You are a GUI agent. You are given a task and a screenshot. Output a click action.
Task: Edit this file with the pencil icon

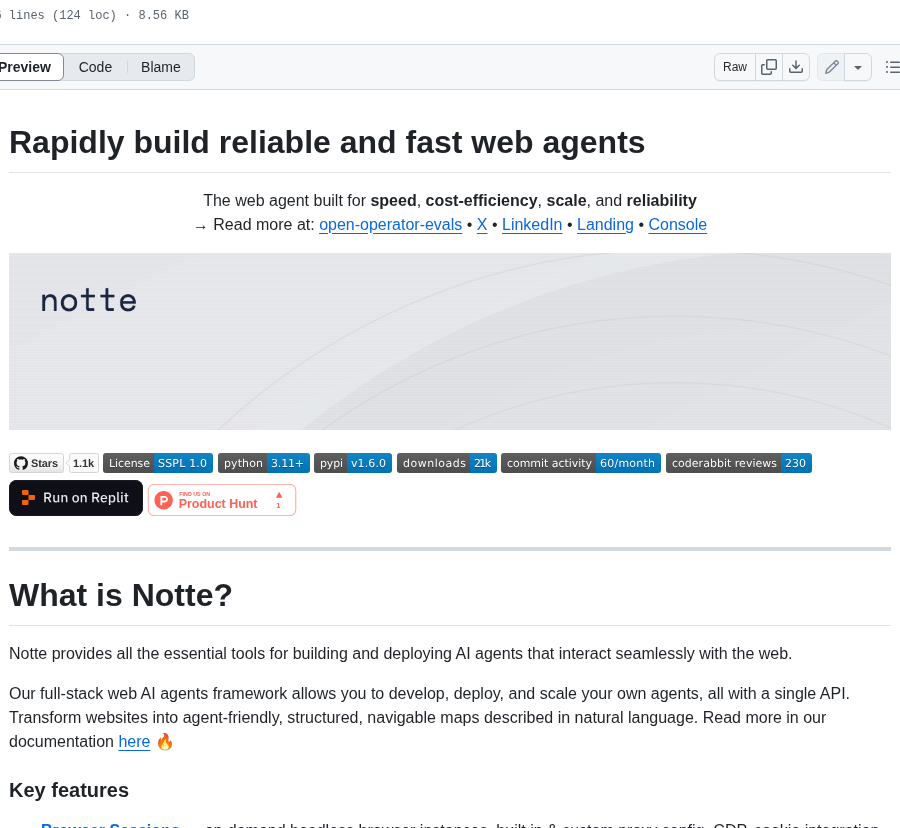pyautogui.click(x=831, y=66)
